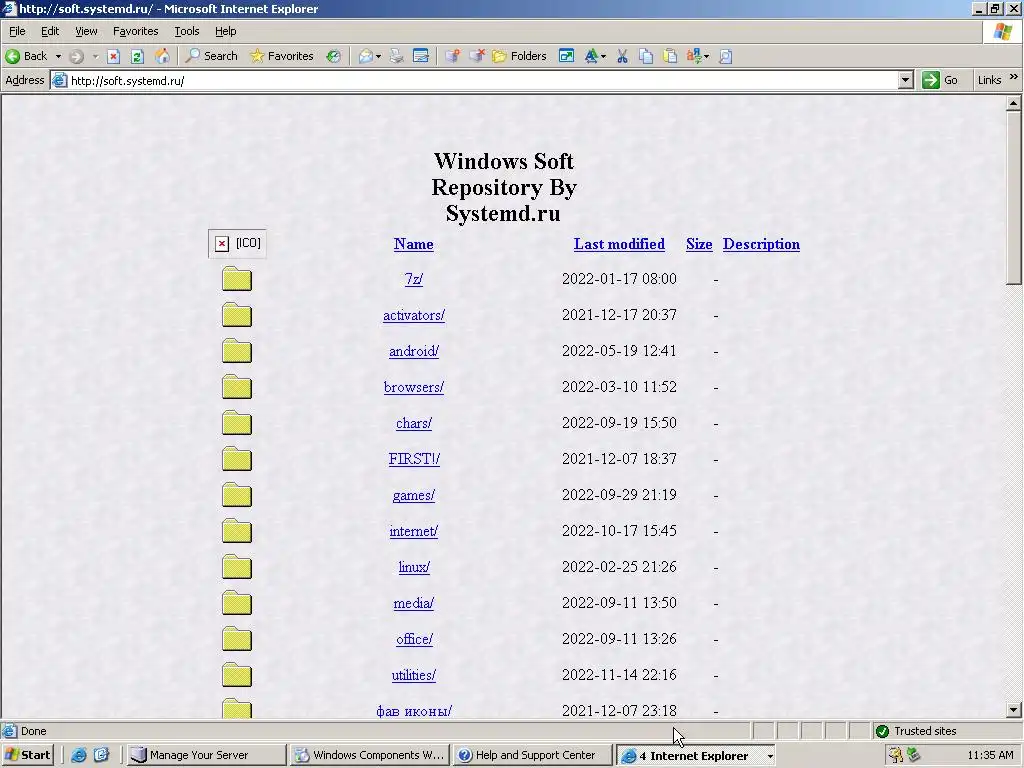Screen dimensions: 1024x768
Task: Open the 7z/ folder link
Action: [413, 279]
